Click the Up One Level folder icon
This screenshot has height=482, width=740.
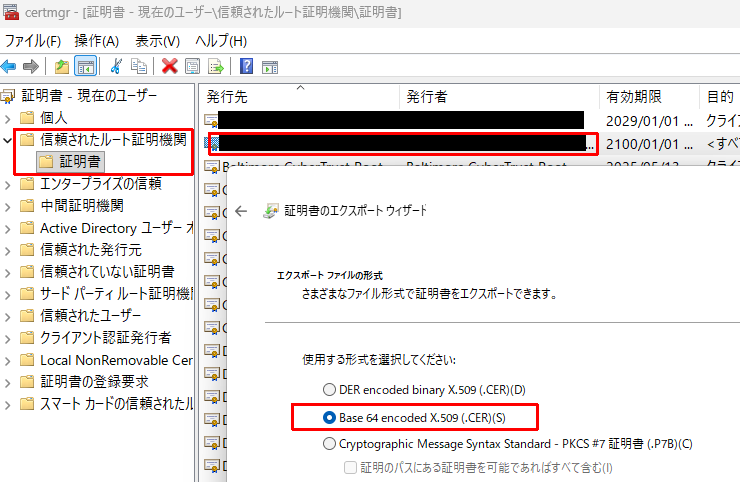62,66
